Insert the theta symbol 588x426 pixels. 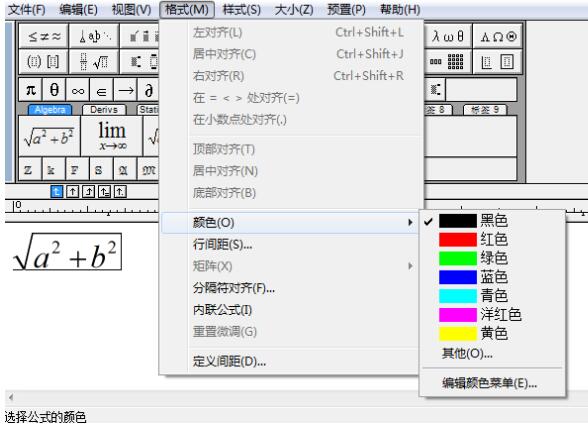pos(54,90)
